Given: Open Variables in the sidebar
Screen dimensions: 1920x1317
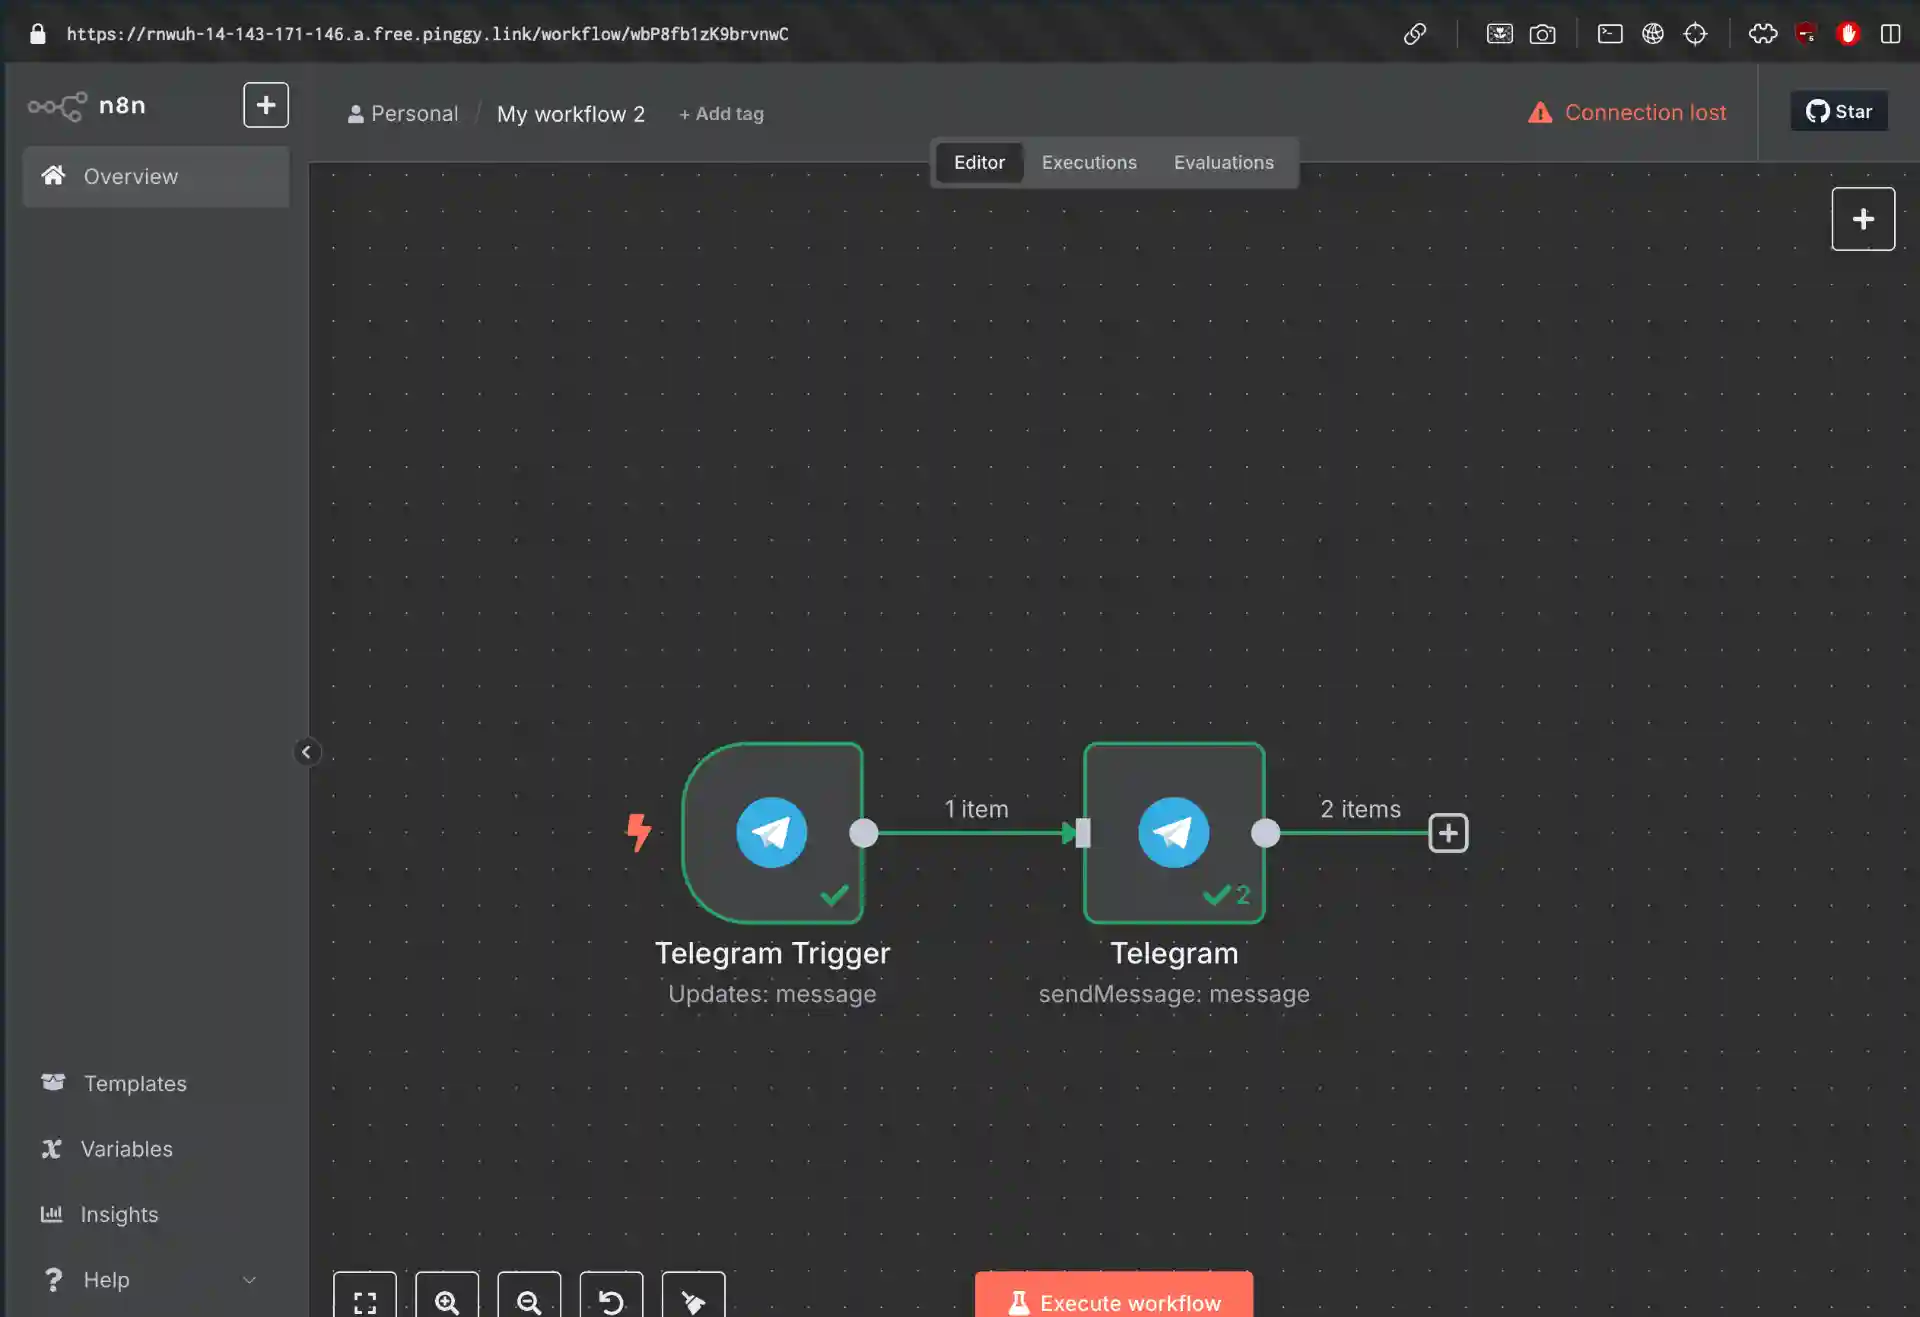Looking at the screenshot, I should coord(126,1149).
